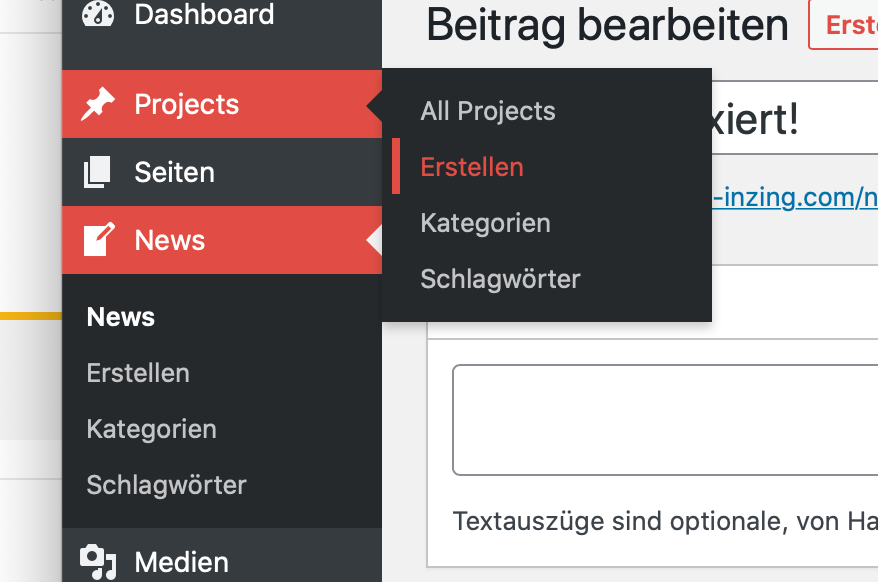
Task: Click the Dashboard gauge icon
Action: tap(98, 14)
